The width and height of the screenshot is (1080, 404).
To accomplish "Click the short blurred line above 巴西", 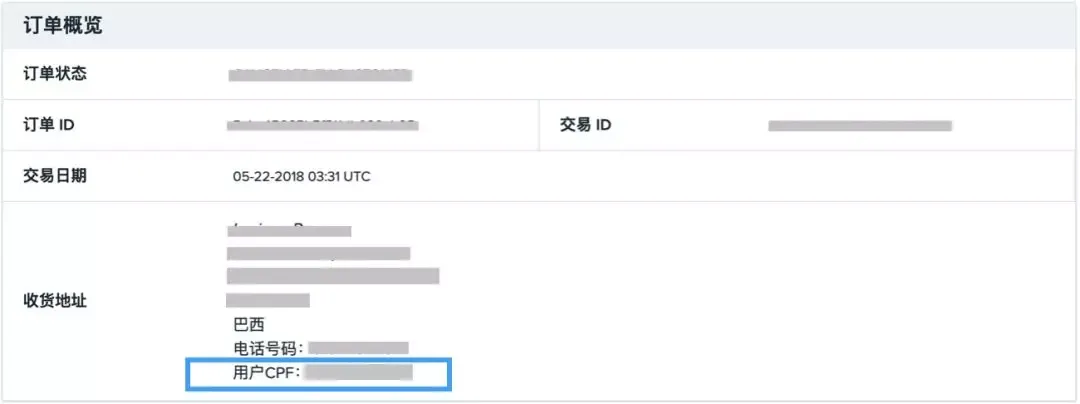I will pyautogui.click(x=268, y=299).
